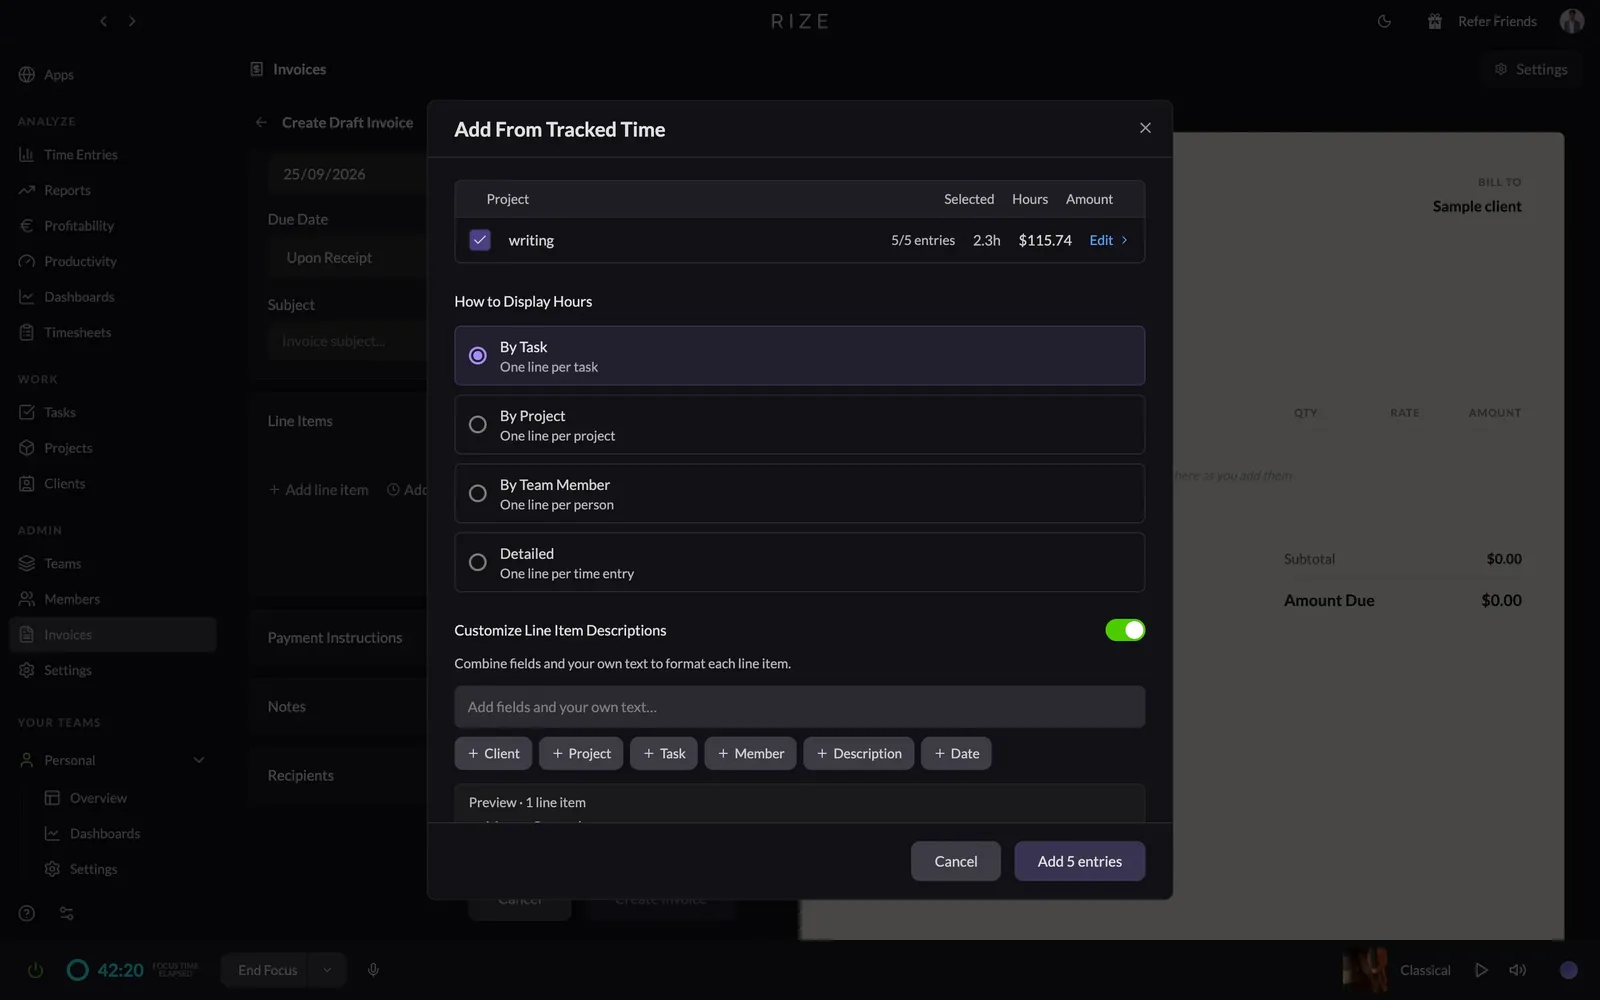Play the Classical music track
The height and width of the screenshot is (1000, 1600).
pyautogui.click(x=1481, y=970)
